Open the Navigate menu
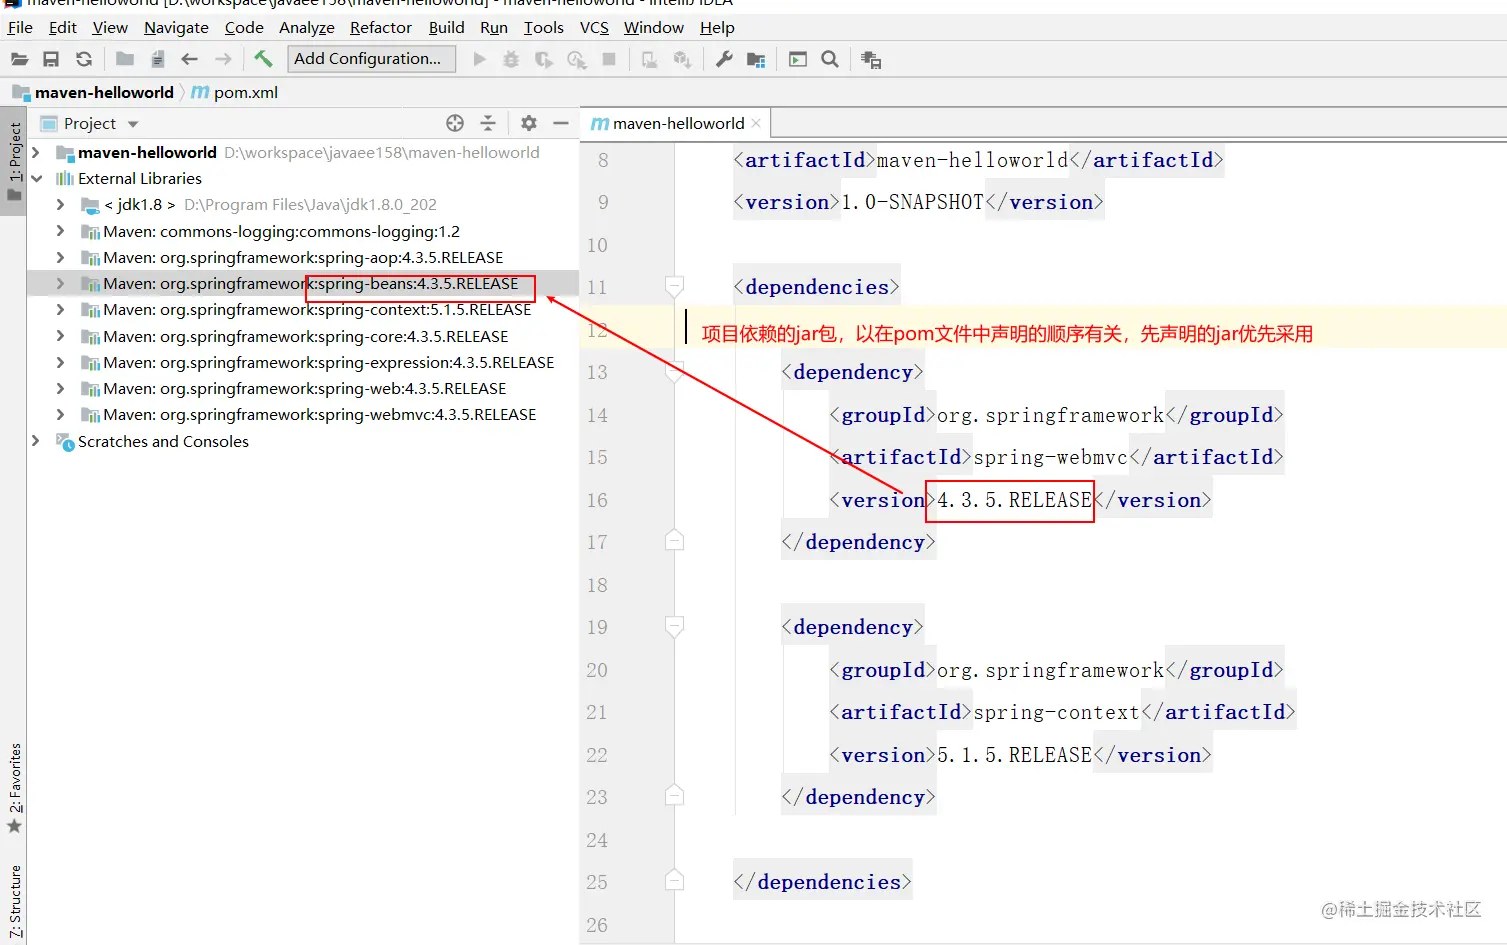 coord(176,27)
